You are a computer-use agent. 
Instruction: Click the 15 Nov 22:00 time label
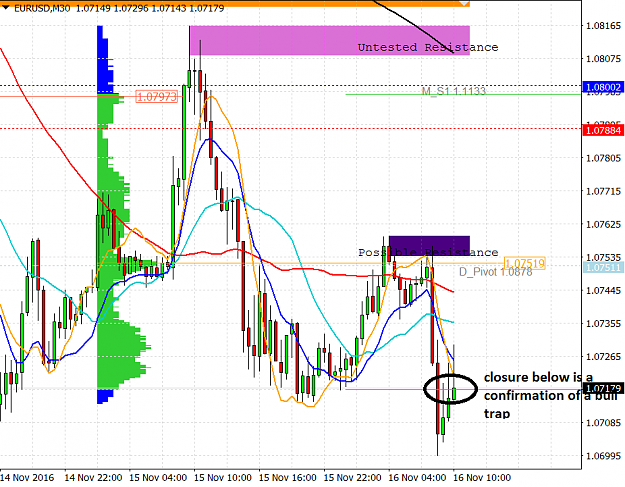click(x=353, y=477)
